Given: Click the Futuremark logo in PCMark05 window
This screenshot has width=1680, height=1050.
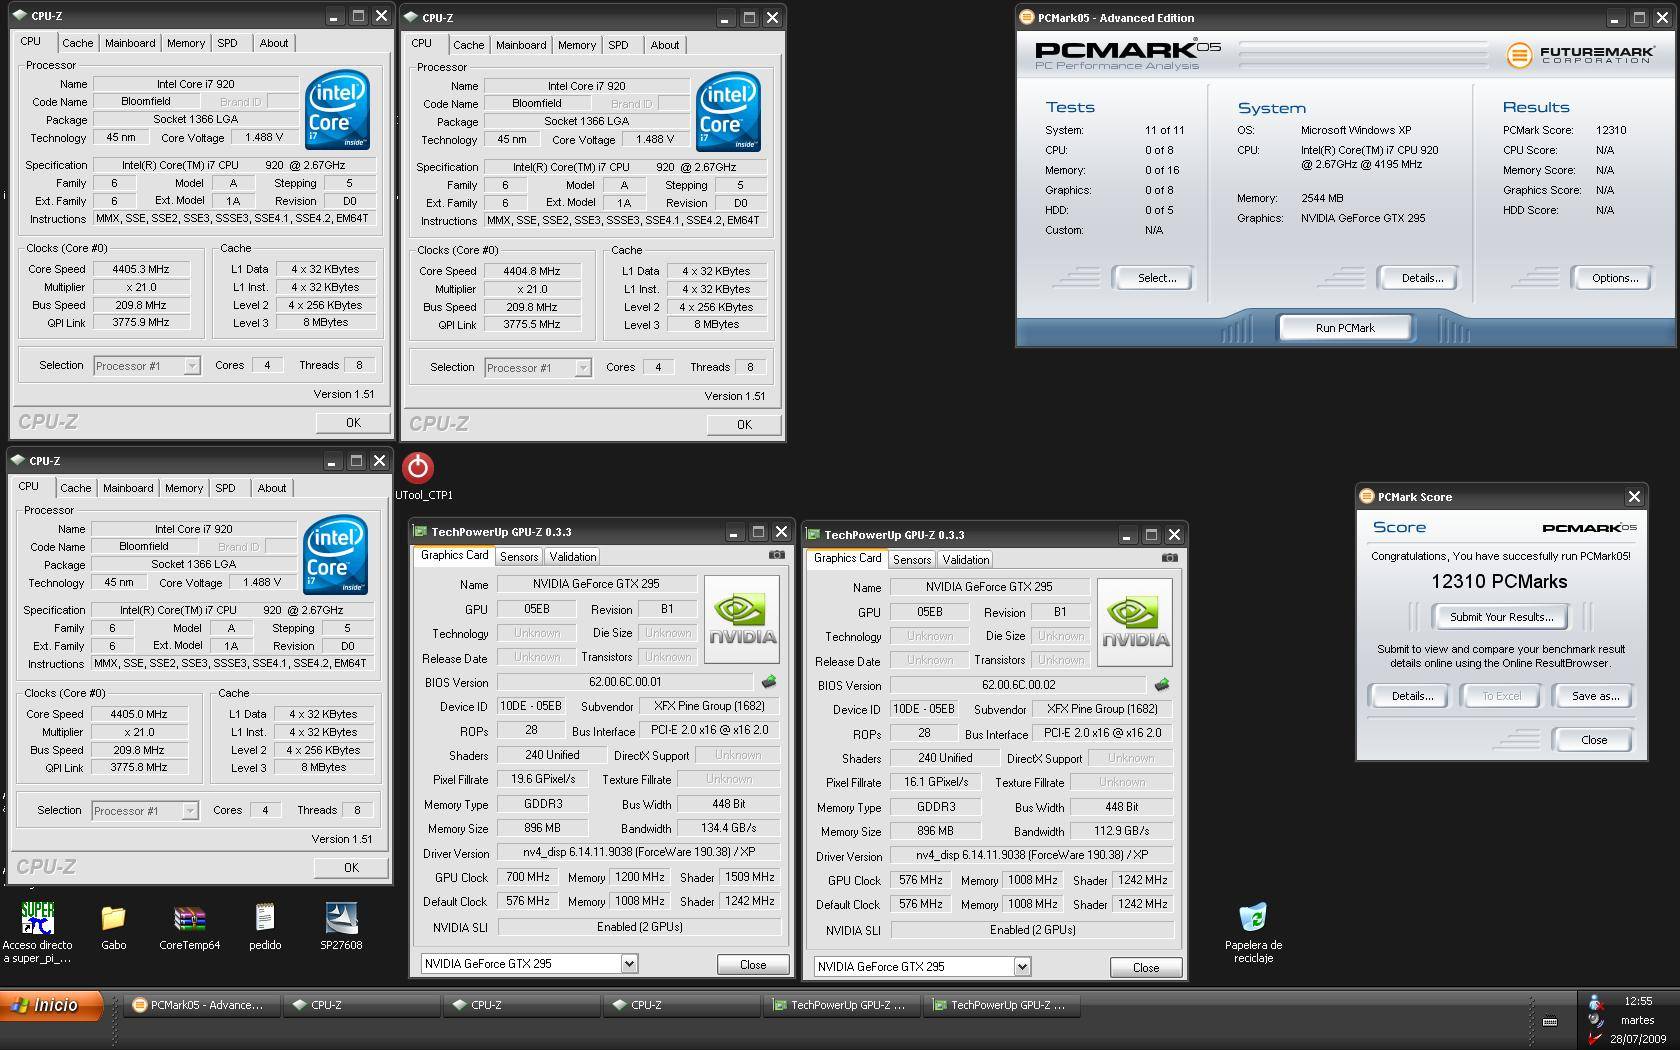Looking at the screenshot, I should pos(1579,54).
